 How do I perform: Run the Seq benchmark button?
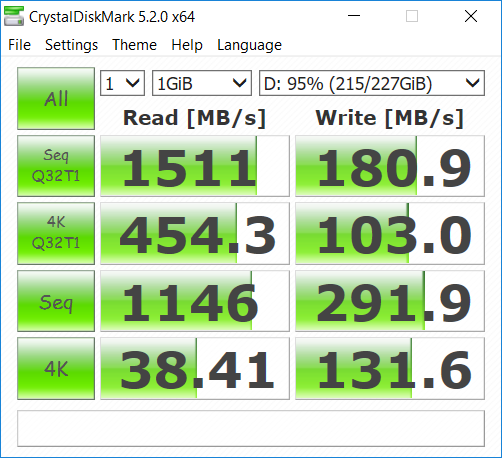(56, 301)
